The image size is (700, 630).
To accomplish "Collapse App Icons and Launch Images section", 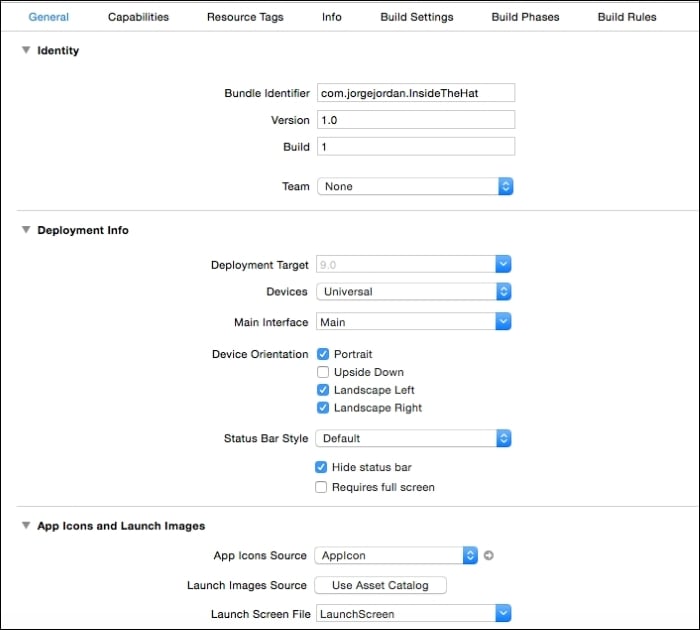I will (x=26, y=525).
